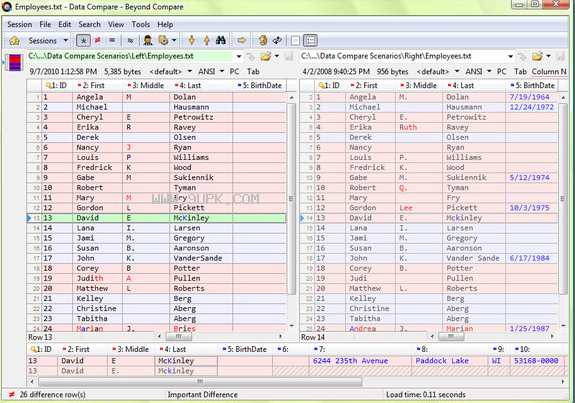Image resolution: width=575 pixels, height=403 pixels.
Task: Jump to Next Difference down arrow
Action: point(191,40)
